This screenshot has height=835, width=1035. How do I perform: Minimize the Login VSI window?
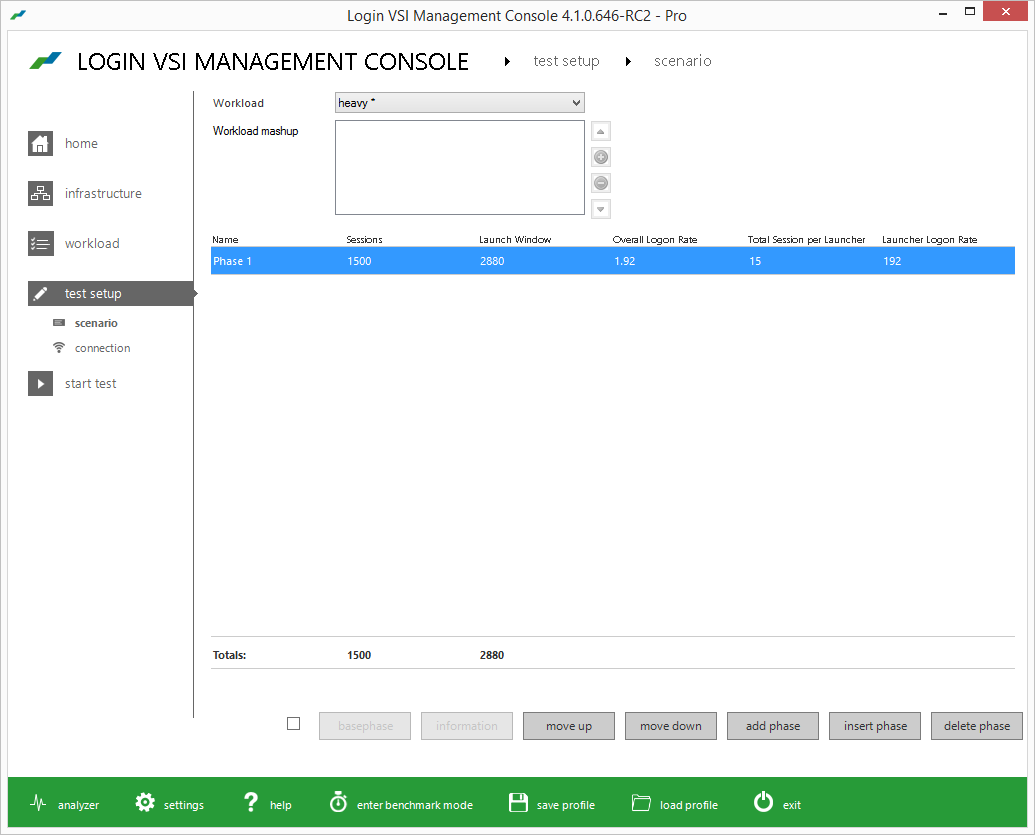943,13
